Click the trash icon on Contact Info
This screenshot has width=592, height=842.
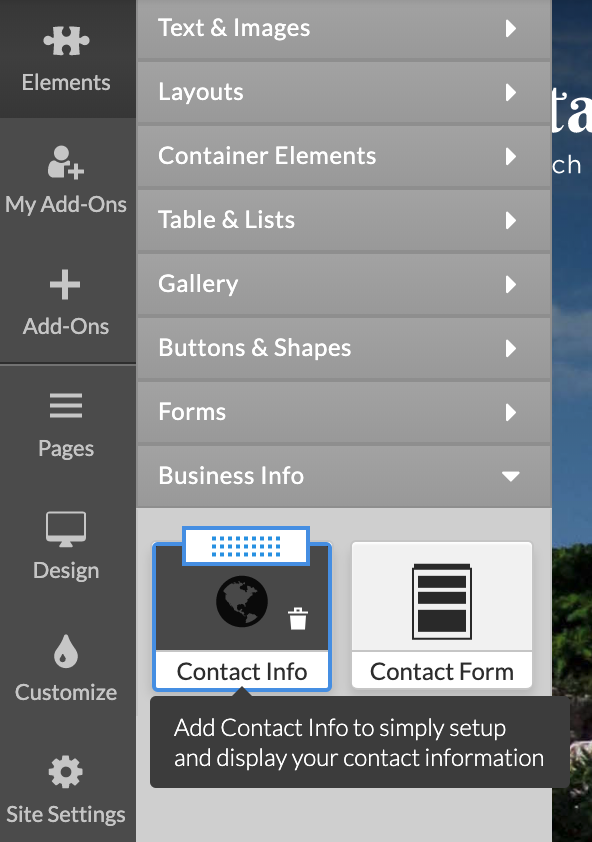point(298,618)
